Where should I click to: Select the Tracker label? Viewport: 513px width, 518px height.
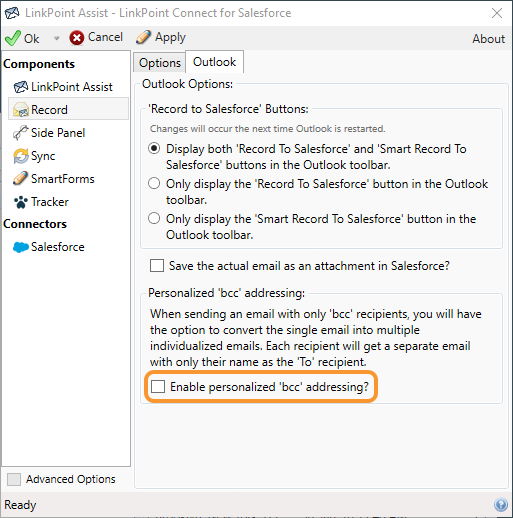[x=50, y=202]
